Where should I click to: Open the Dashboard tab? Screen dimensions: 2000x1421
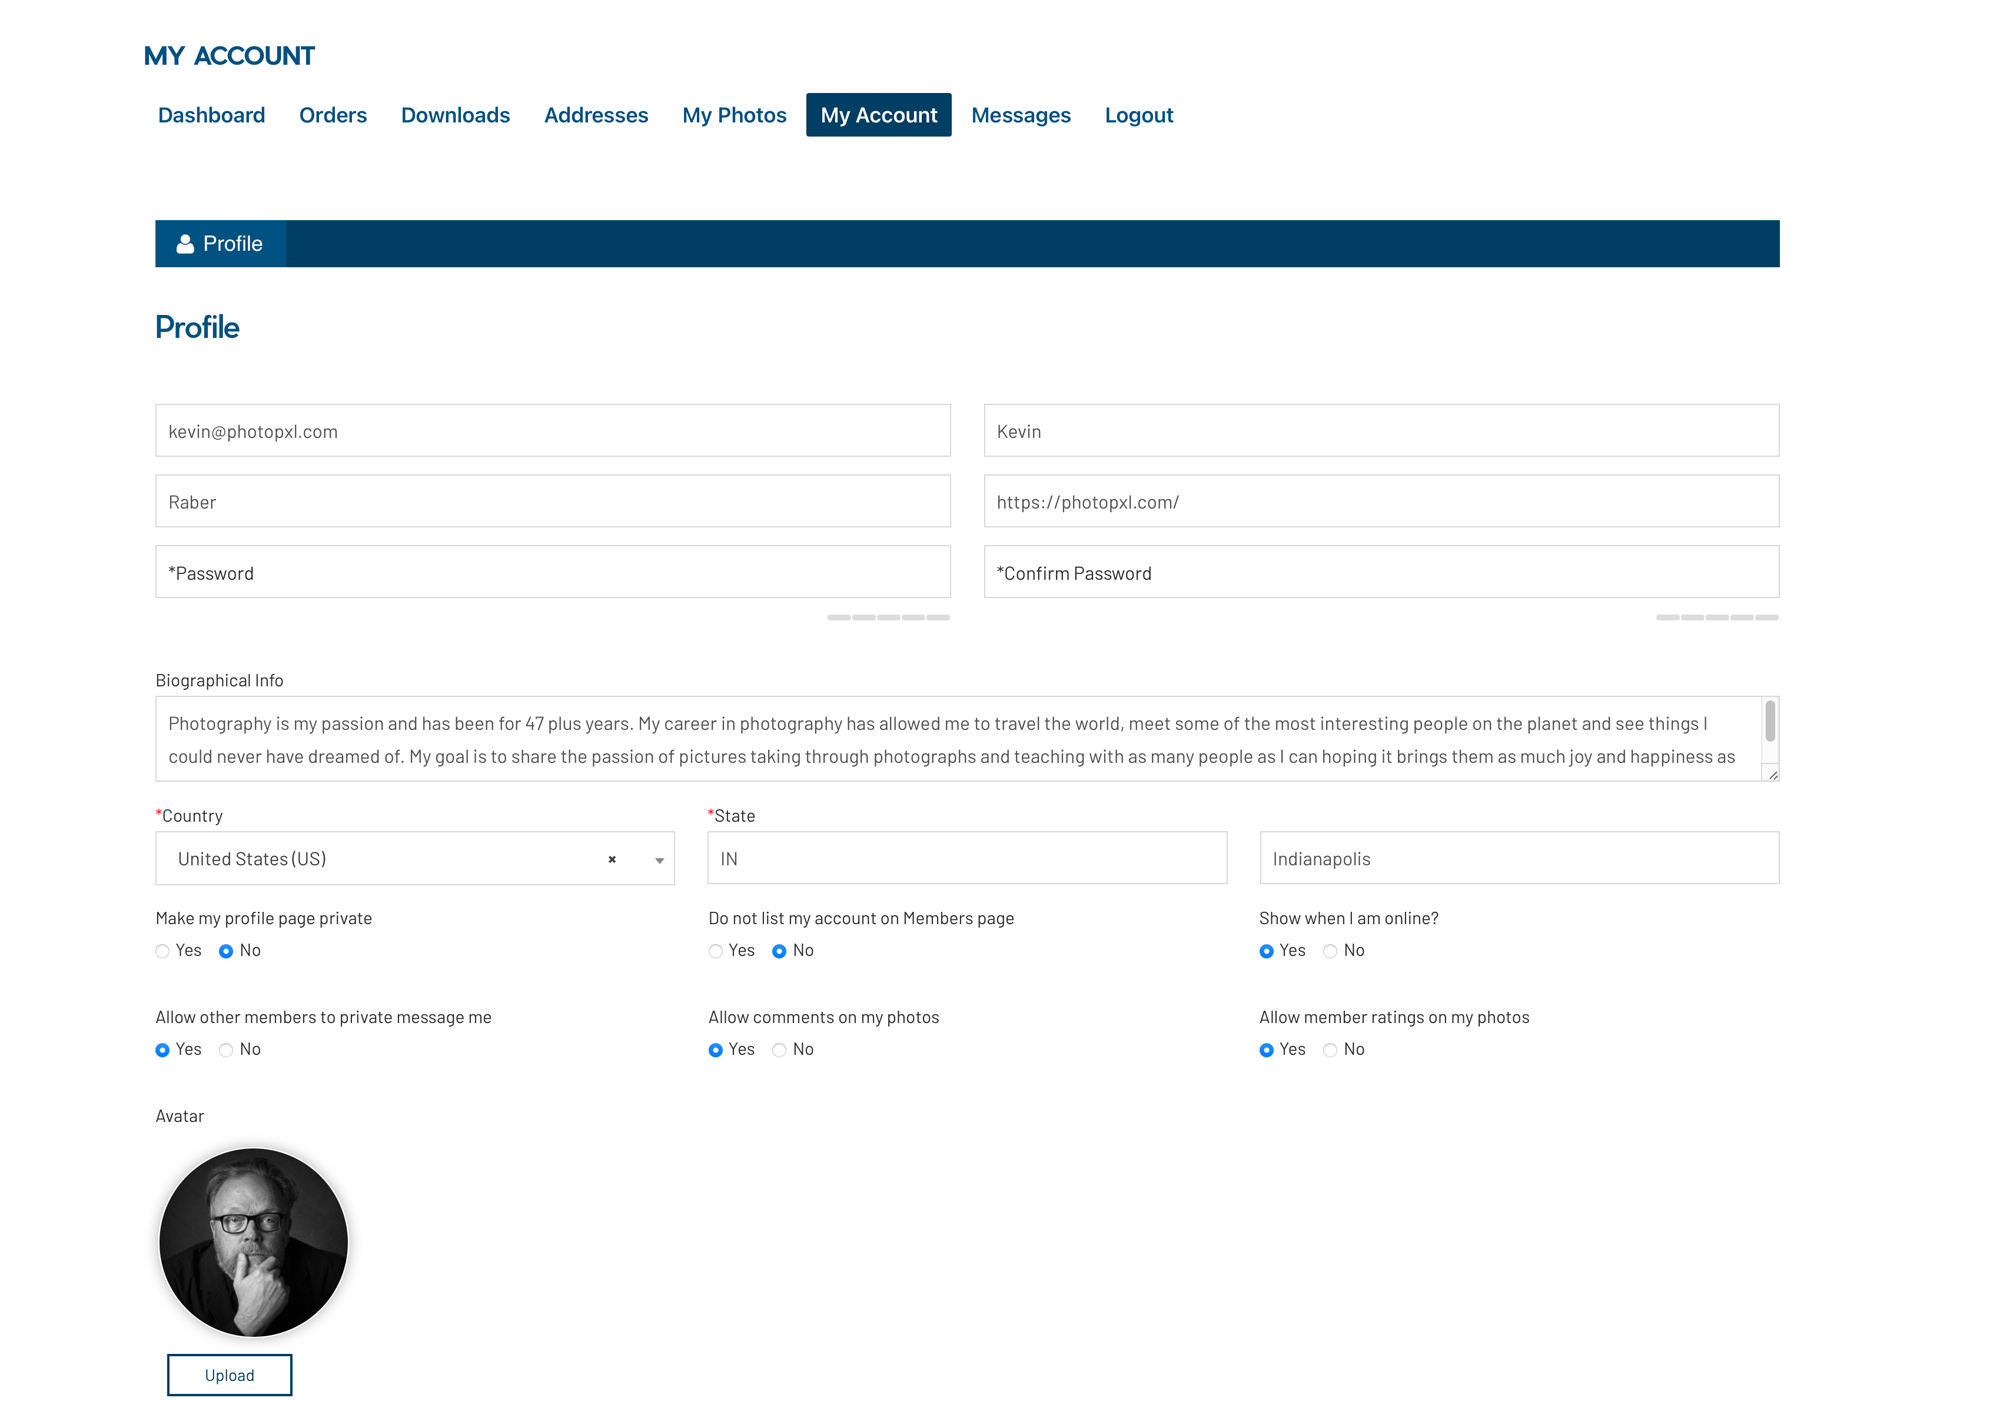pyautogui.click(x=211, y=115)
